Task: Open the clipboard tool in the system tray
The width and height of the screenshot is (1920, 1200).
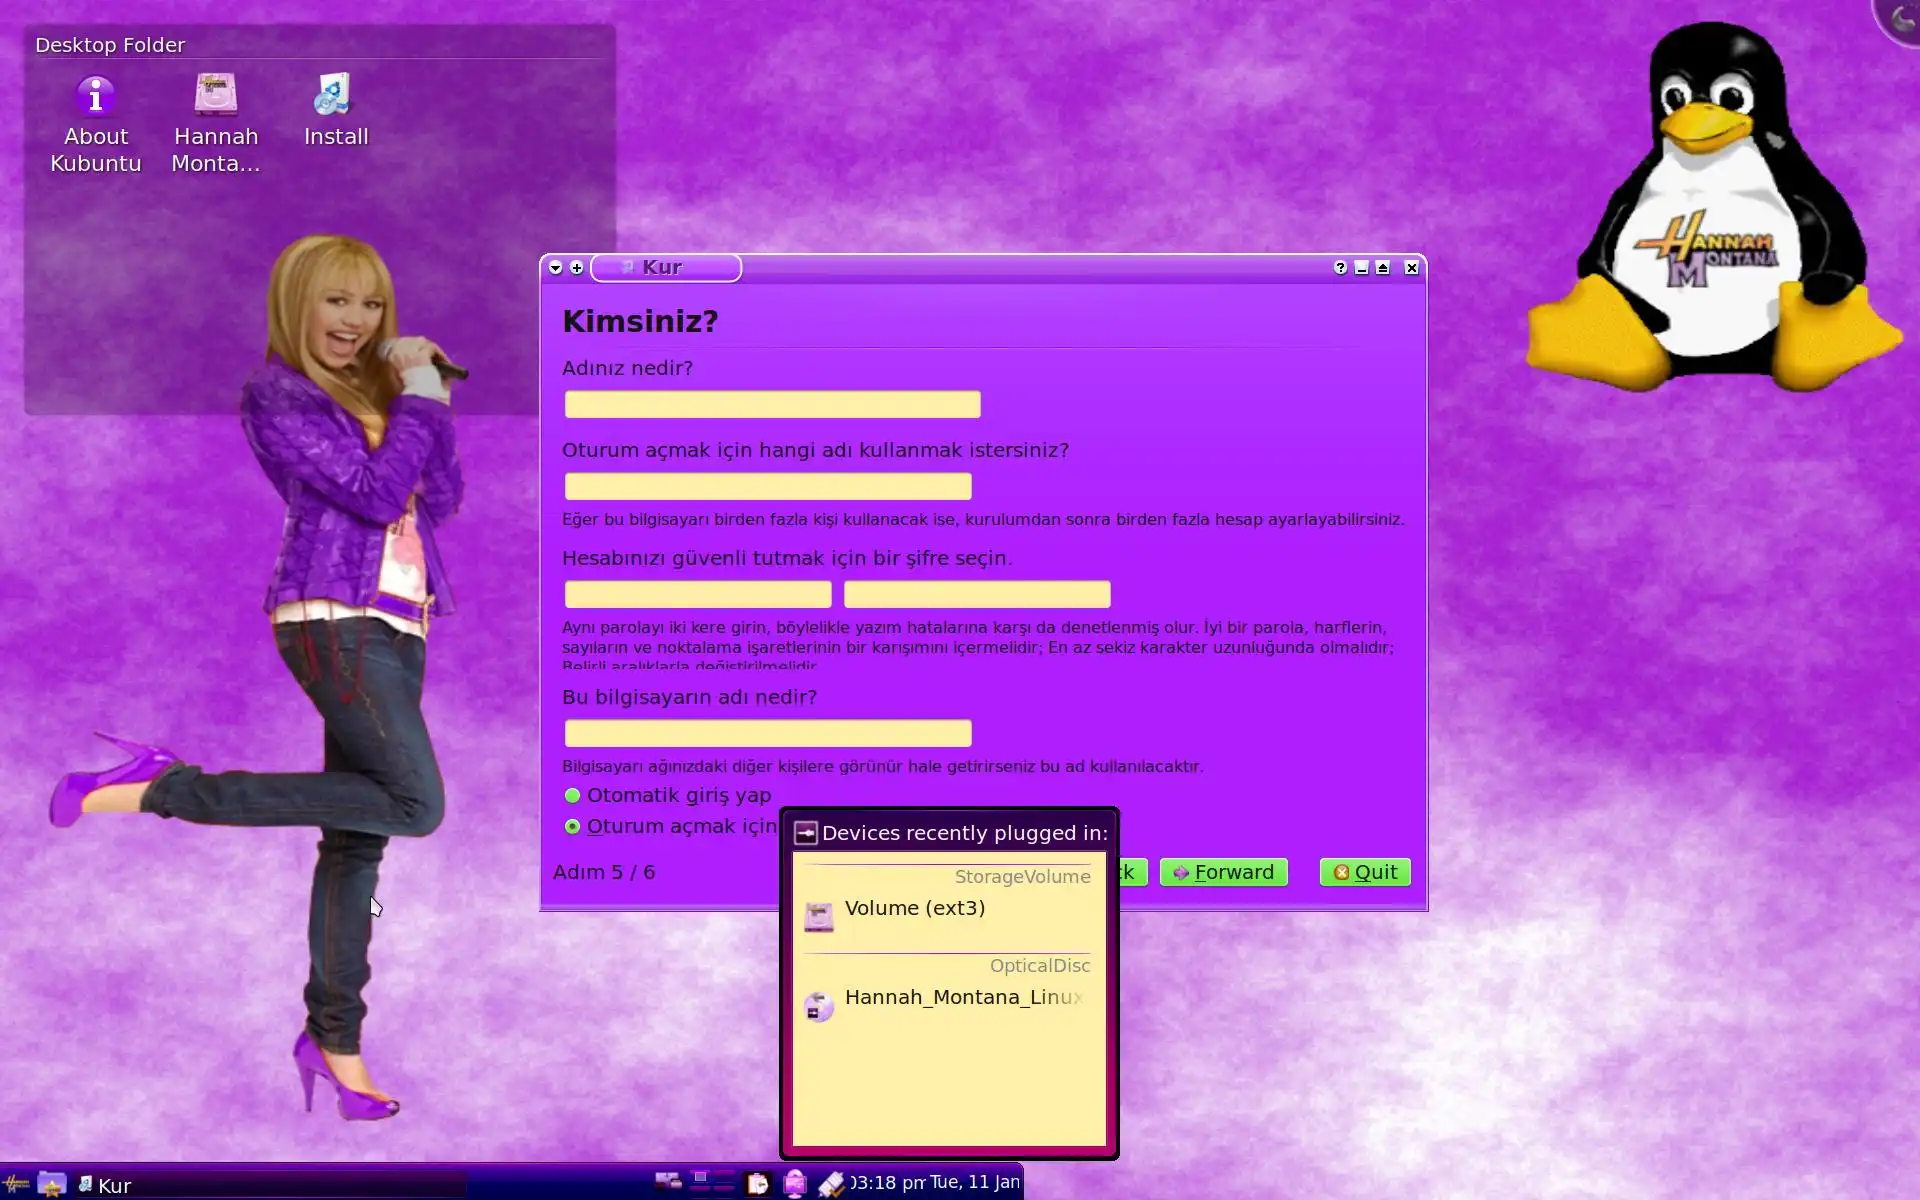Action: (x=758, y=1184)
